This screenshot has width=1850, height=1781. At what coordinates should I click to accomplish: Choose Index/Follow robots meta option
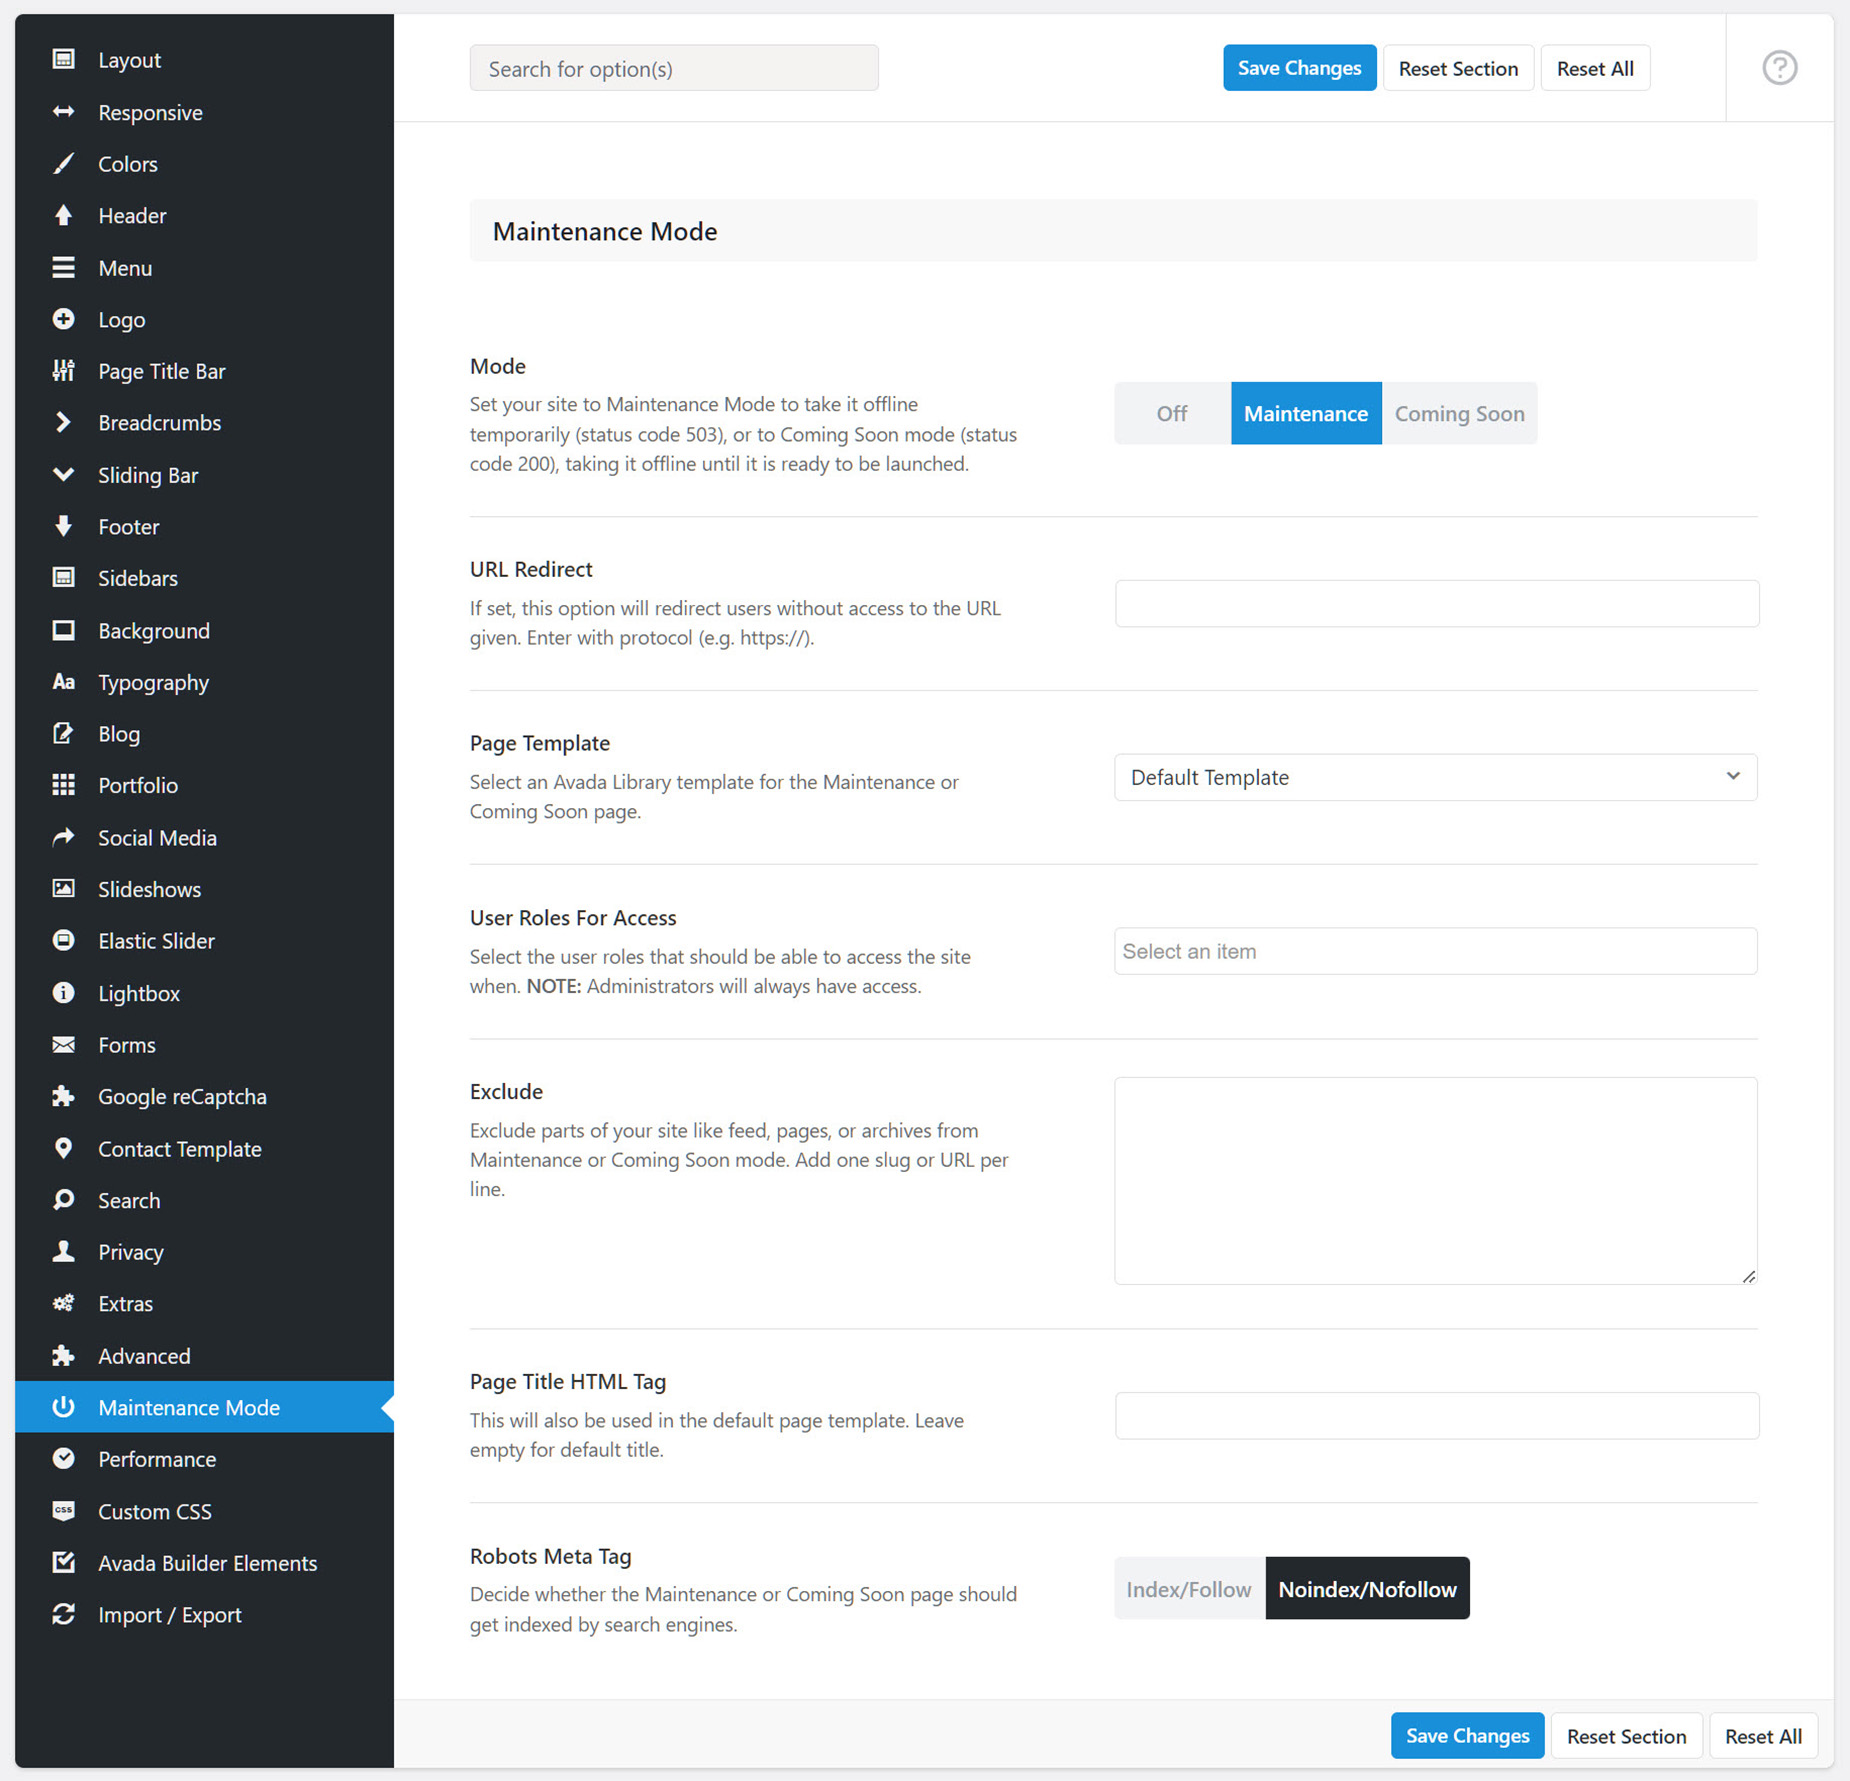pyautogui.click(x=1189, y=1588)
